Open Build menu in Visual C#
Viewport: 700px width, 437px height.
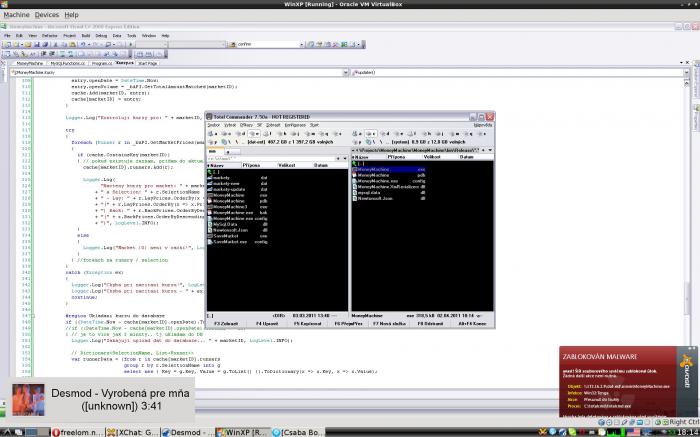coord(86,36)
